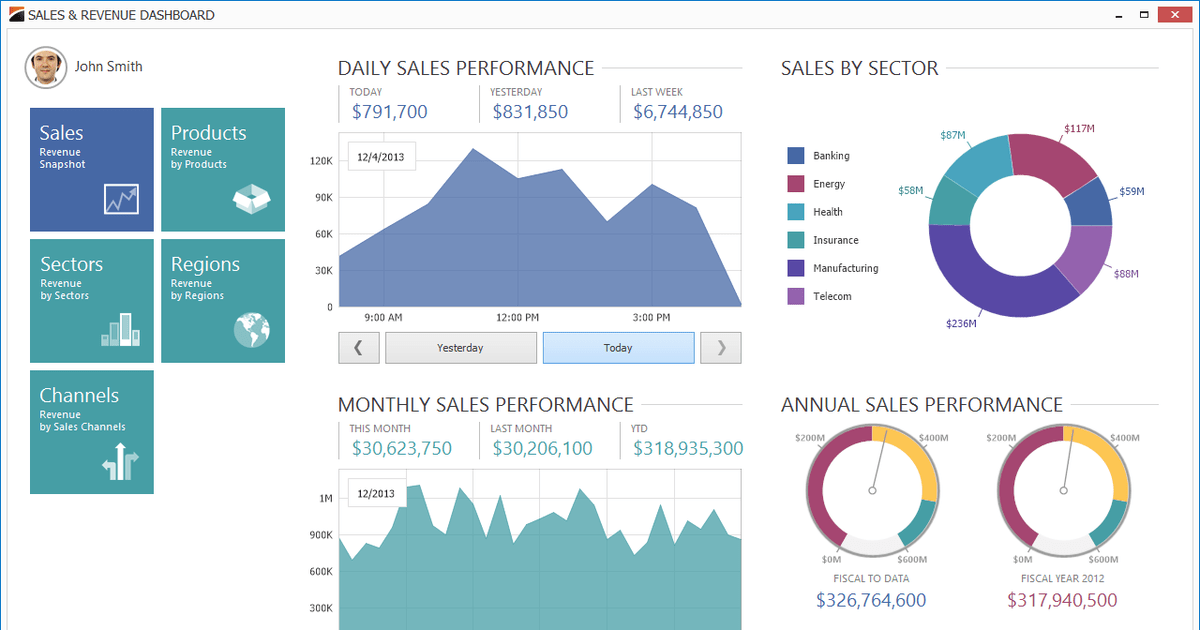The image size is (1200, 630).
Task: Click the line chart icon on the Sales tile
Action: pyautogui.click(x=122, y=201)
